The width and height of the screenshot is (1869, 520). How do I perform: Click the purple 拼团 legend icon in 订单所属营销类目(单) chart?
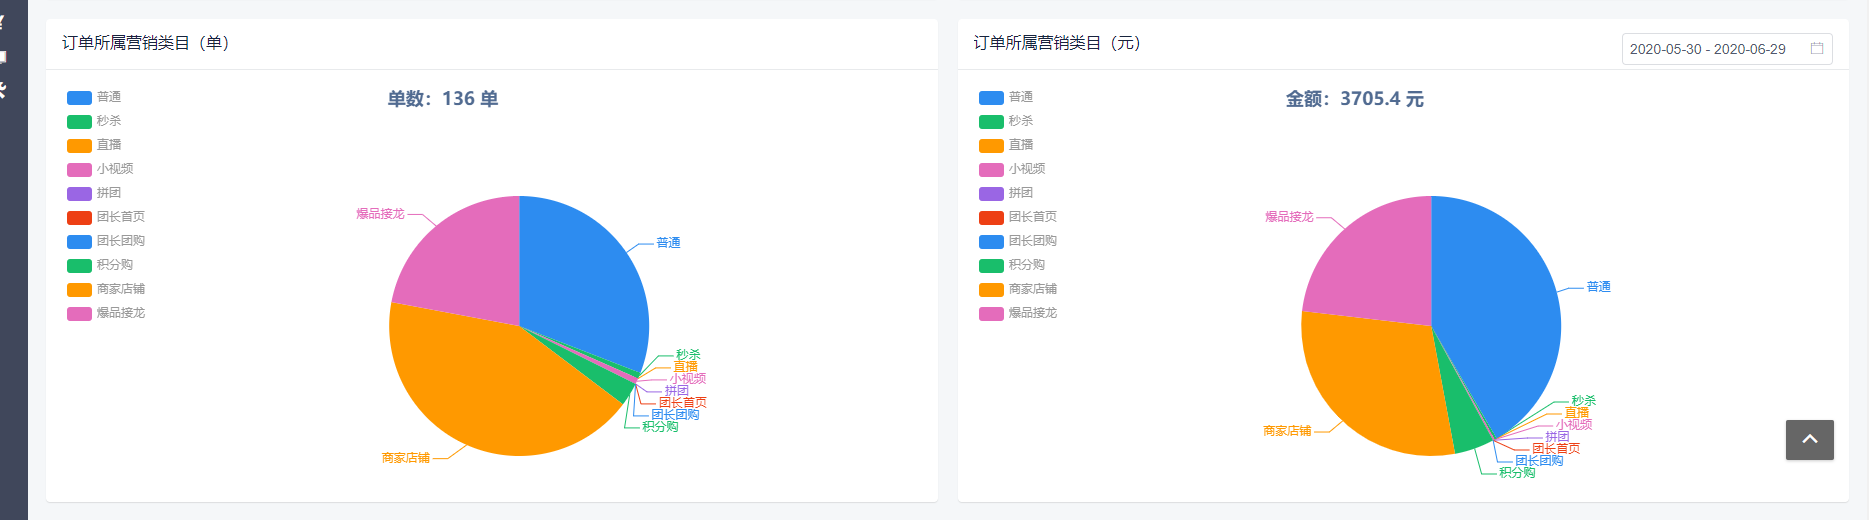[79, 194]
